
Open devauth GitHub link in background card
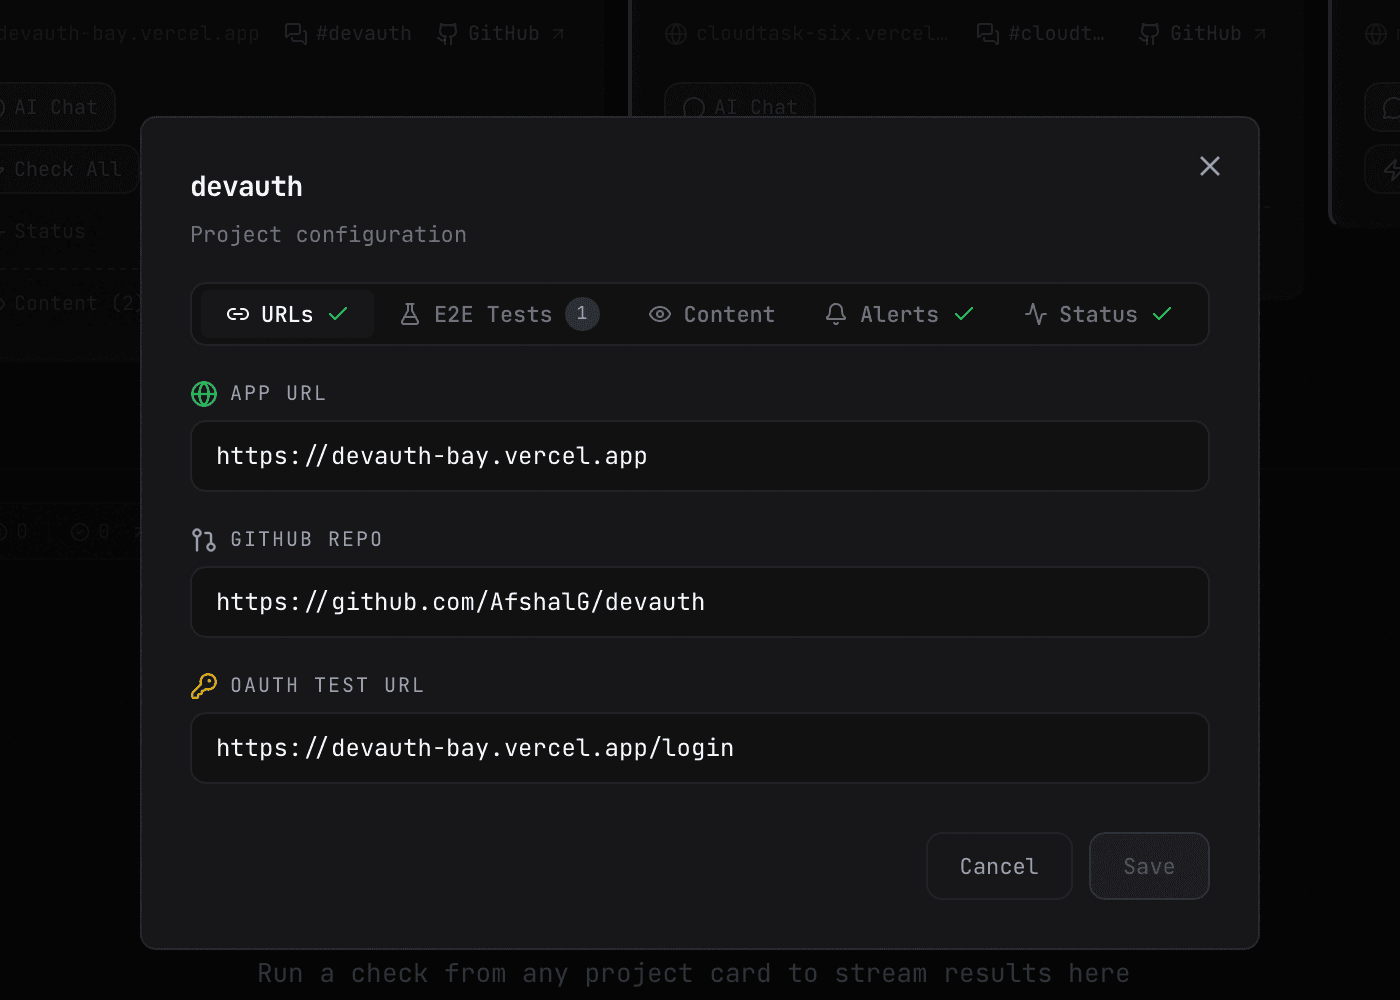tap(502, 33)
